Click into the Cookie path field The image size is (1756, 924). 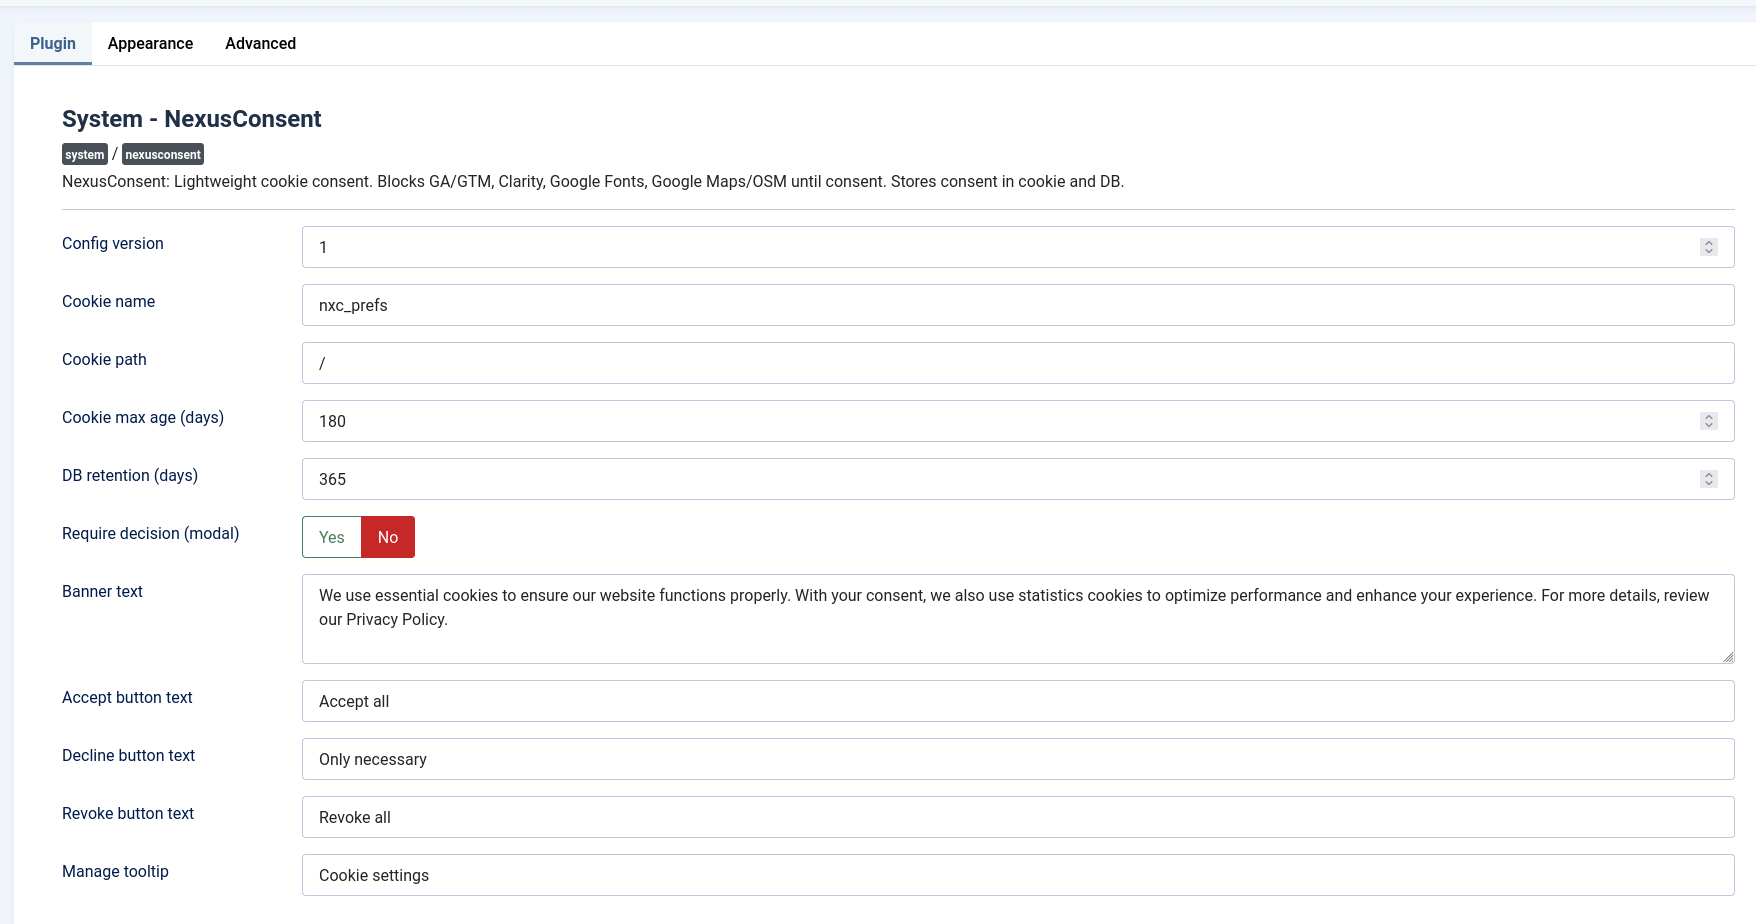click(1017, 363)
